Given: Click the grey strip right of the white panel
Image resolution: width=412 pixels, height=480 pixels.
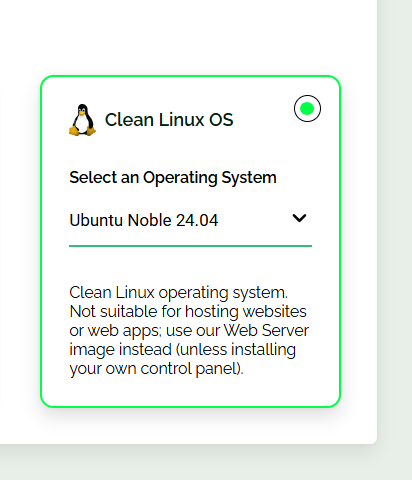Looking at the screenshot, I should click(x=395, y=220).
